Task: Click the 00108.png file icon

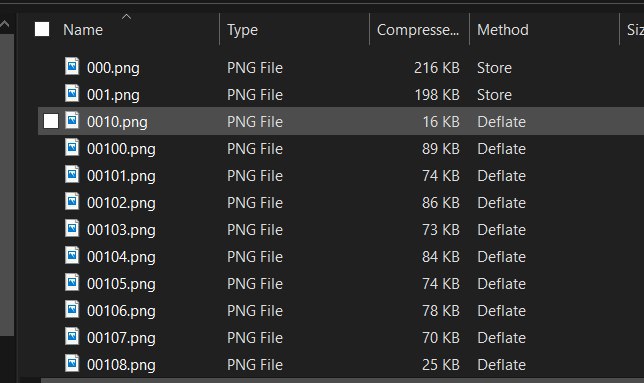Action: point(72,364)
